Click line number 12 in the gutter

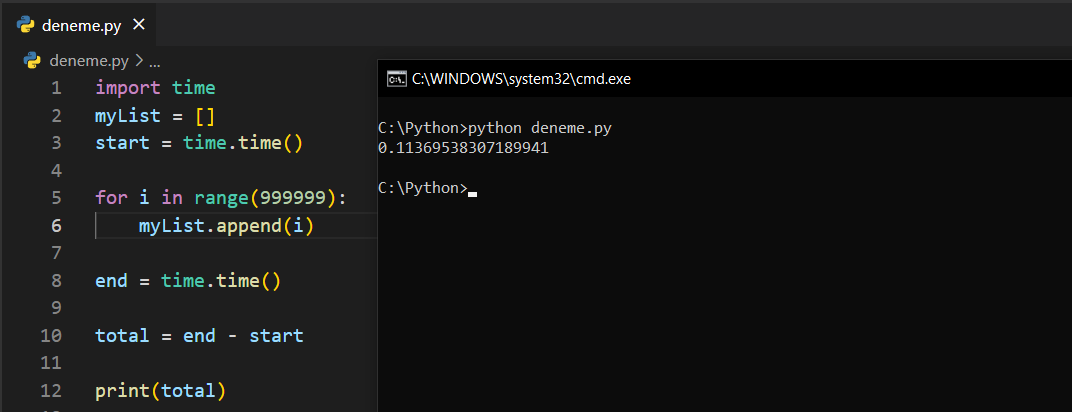(x=51, y=390)
